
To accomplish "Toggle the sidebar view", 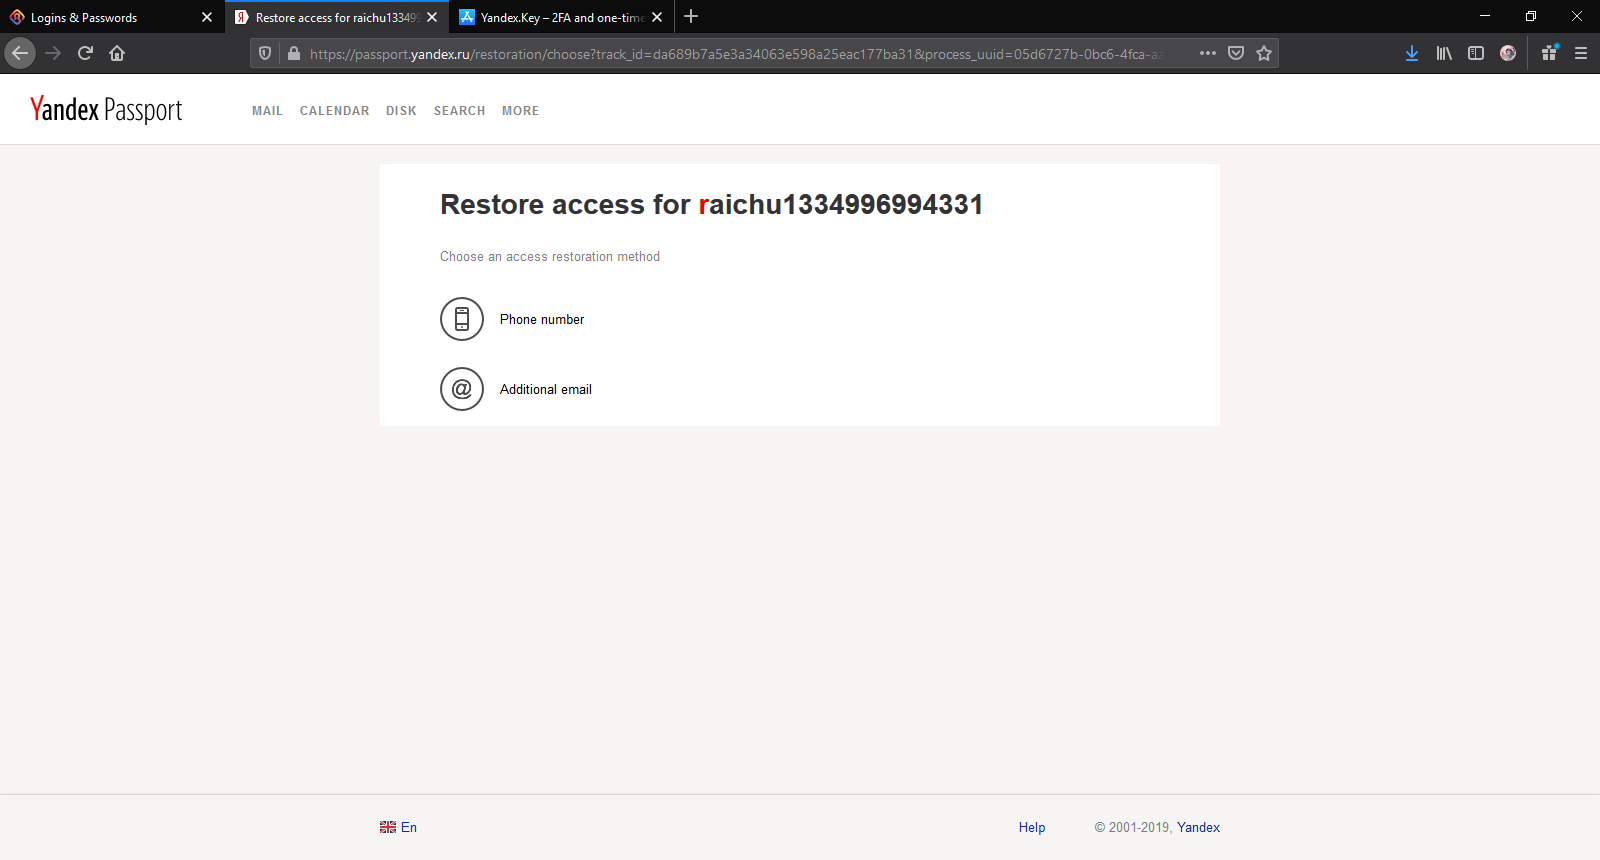I will click(1476, 53).
